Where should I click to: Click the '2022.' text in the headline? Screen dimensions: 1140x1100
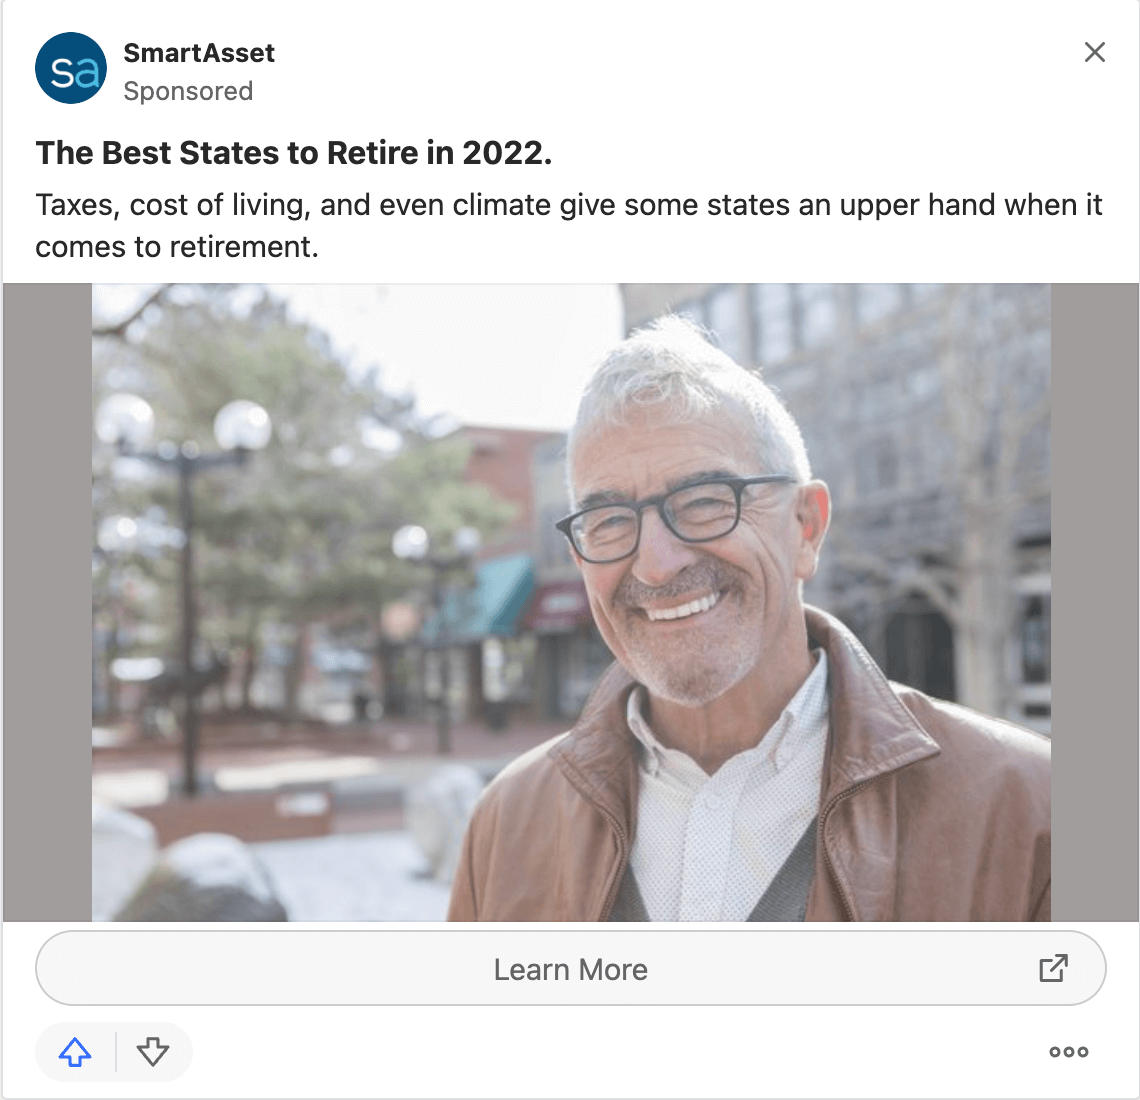tap(507, 153)
